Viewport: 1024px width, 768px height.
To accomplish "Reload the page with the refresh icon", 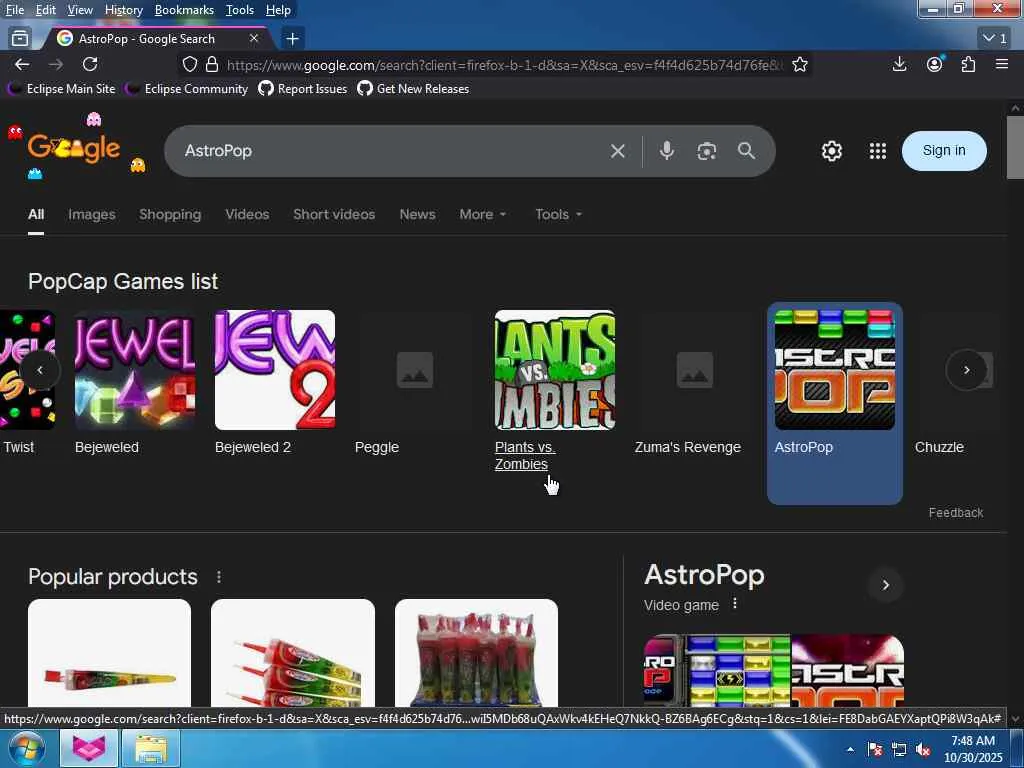I will (x=90, y=64).
